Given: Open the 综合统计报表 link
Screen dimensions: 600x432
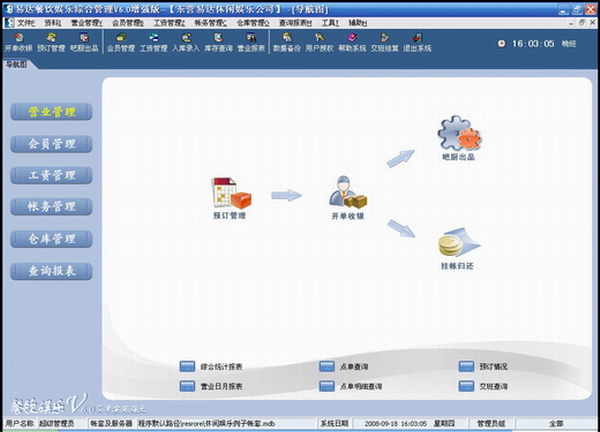Looking at the screenshot, I should tap(222, 367).
